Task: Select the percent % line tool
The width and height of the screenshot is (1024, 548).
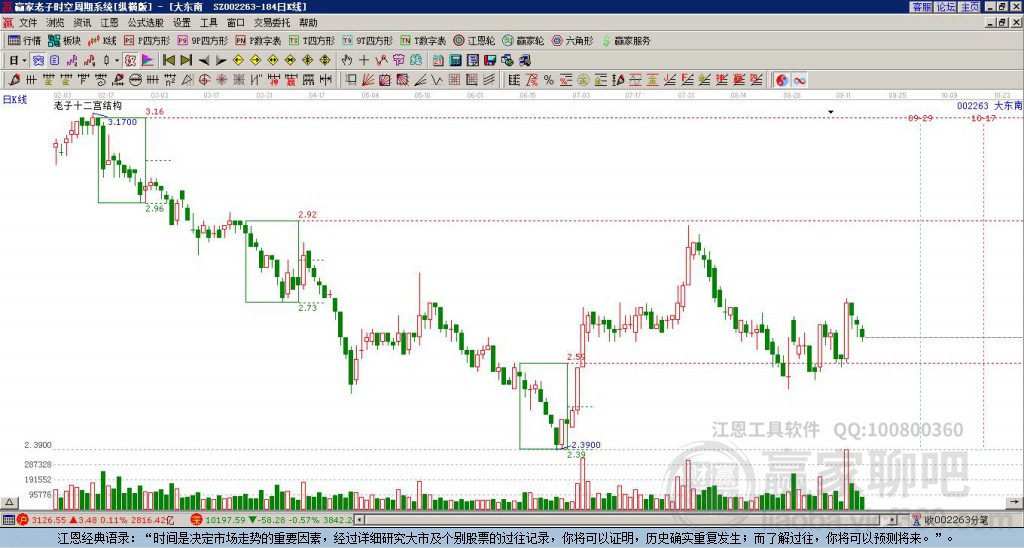Action: [x=549, y=80]
